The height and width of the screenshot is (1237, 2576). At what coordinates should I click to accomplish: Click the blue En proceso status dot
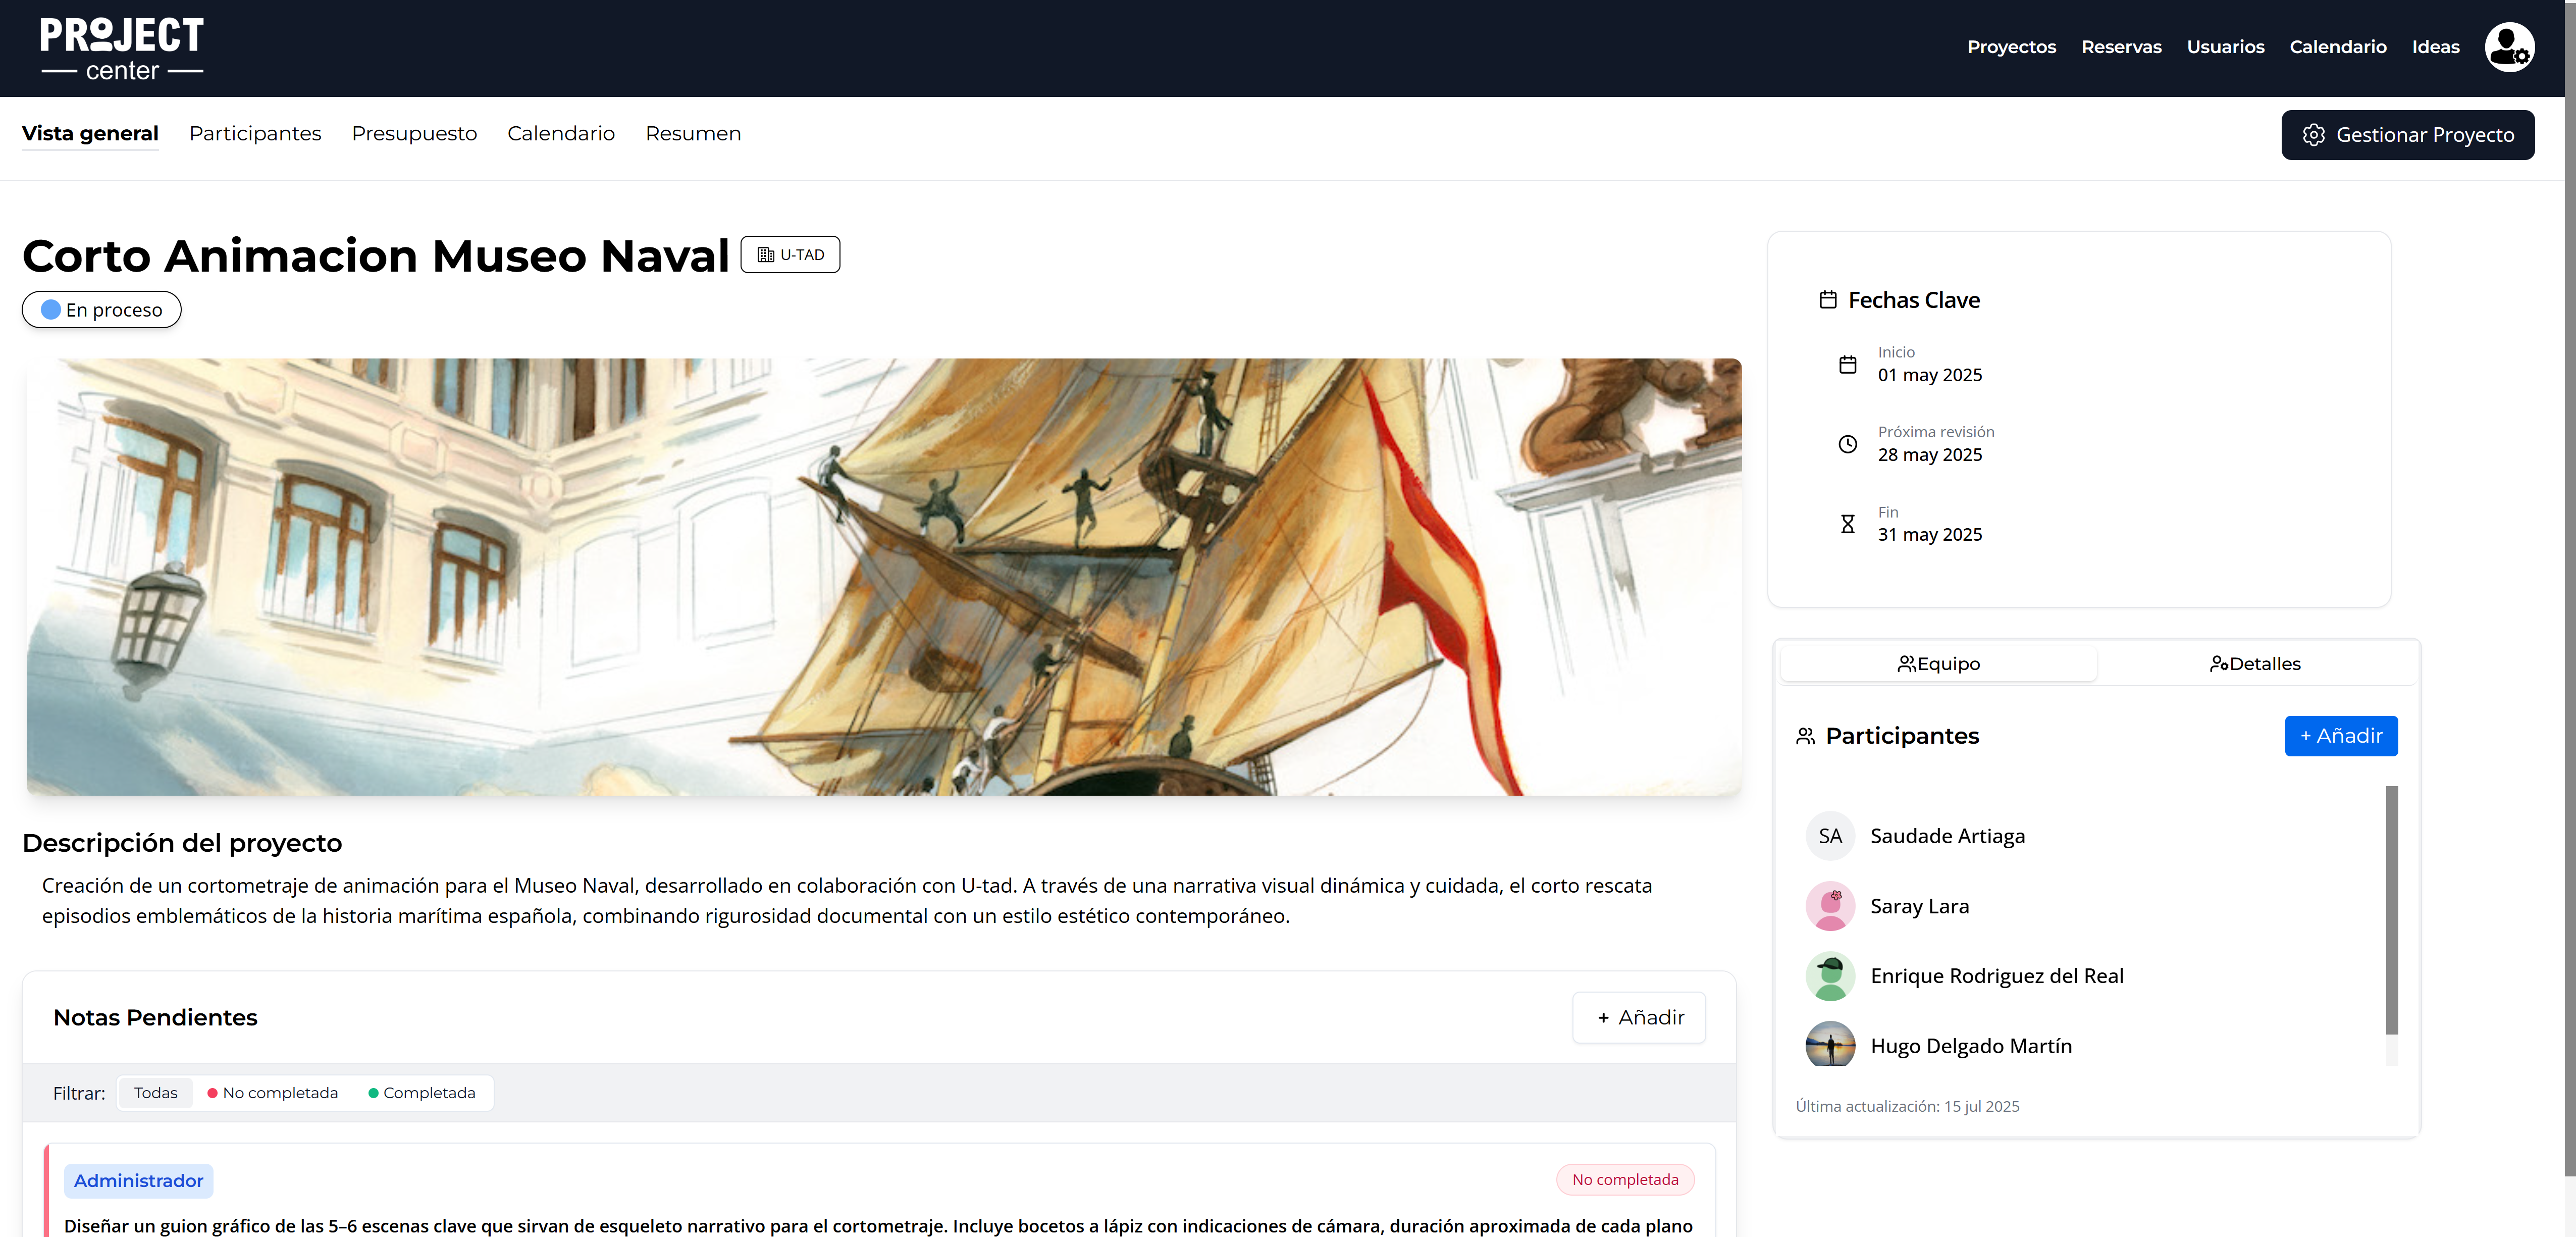(51, 310)
